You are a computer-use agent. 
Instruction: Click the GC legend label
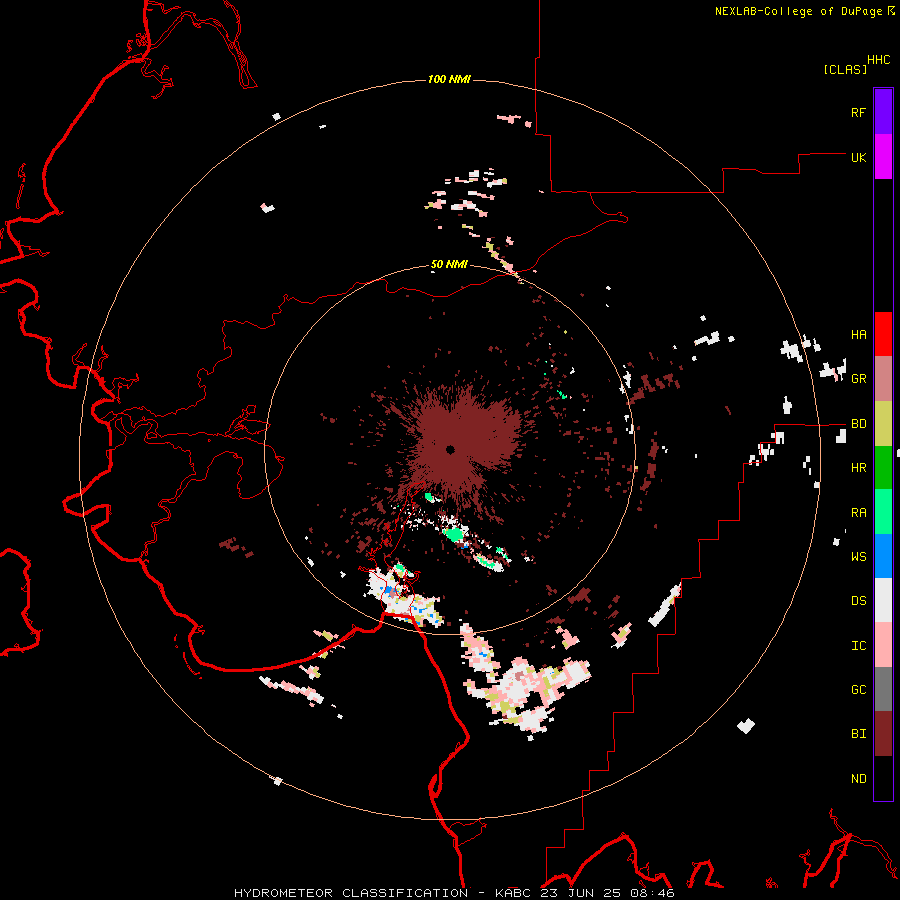tap(858, 690)
